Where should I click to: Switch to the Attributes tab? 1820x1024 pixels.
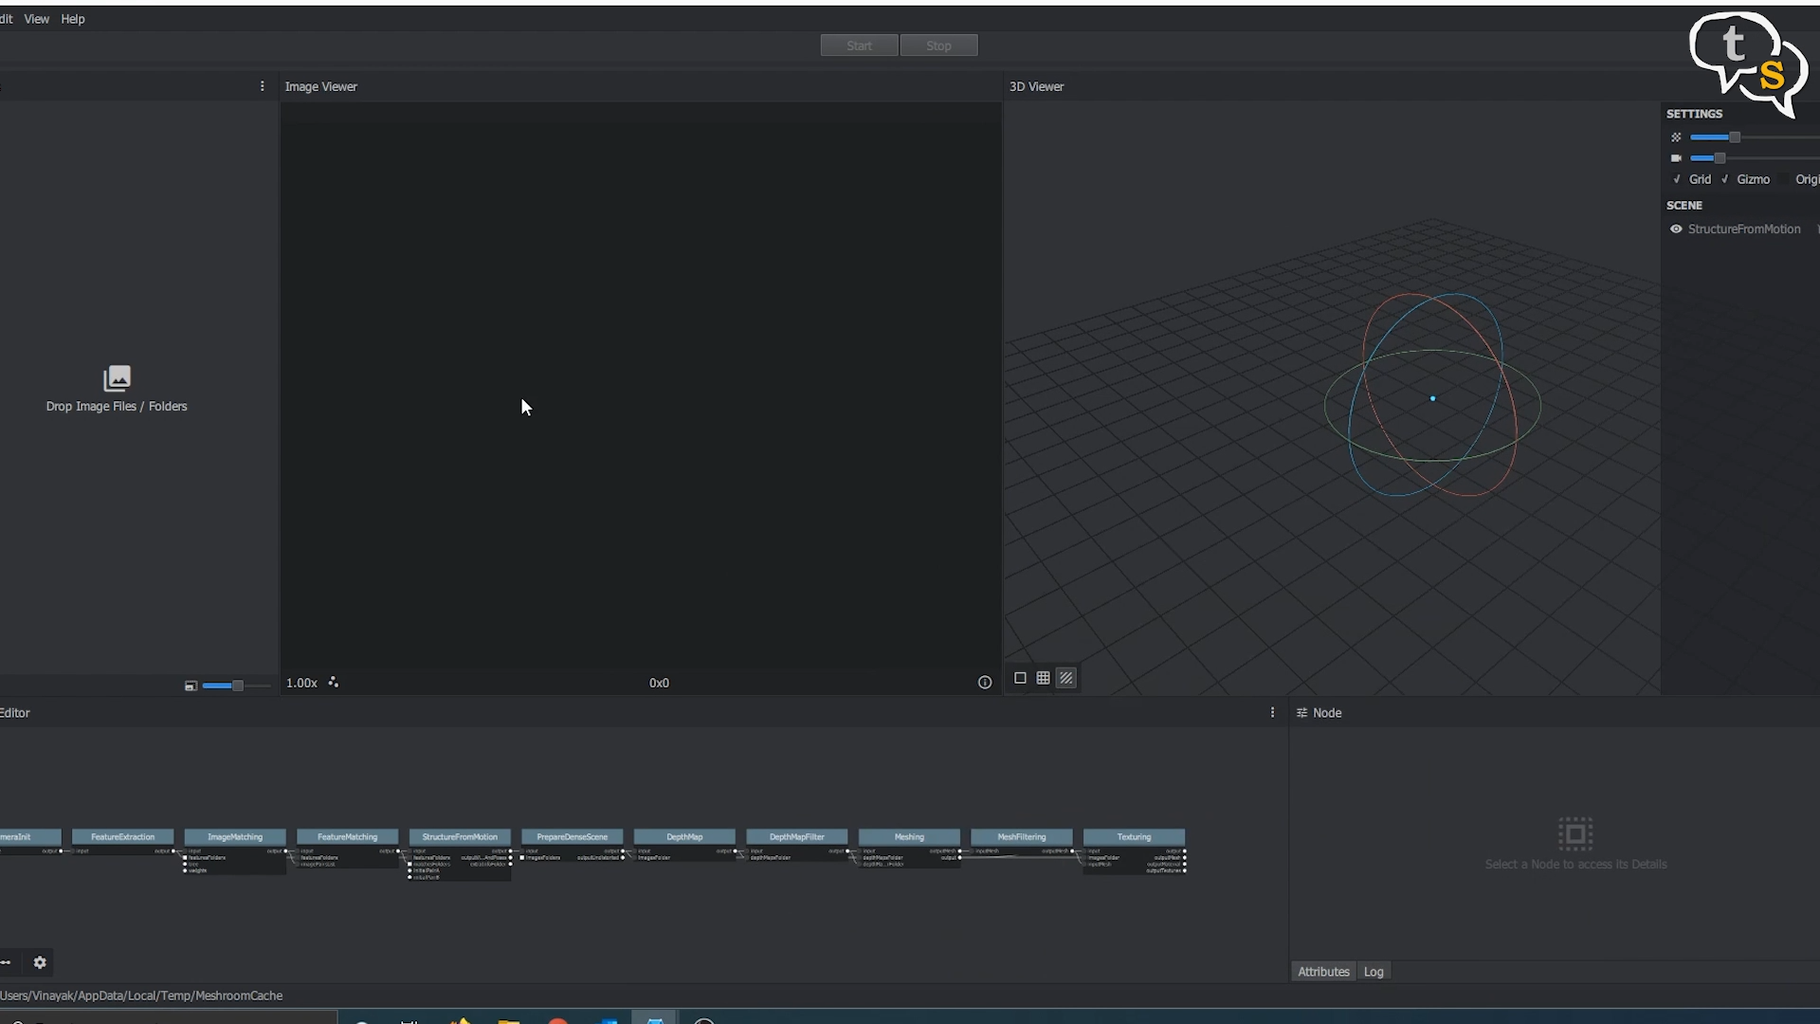[1323, 971]
